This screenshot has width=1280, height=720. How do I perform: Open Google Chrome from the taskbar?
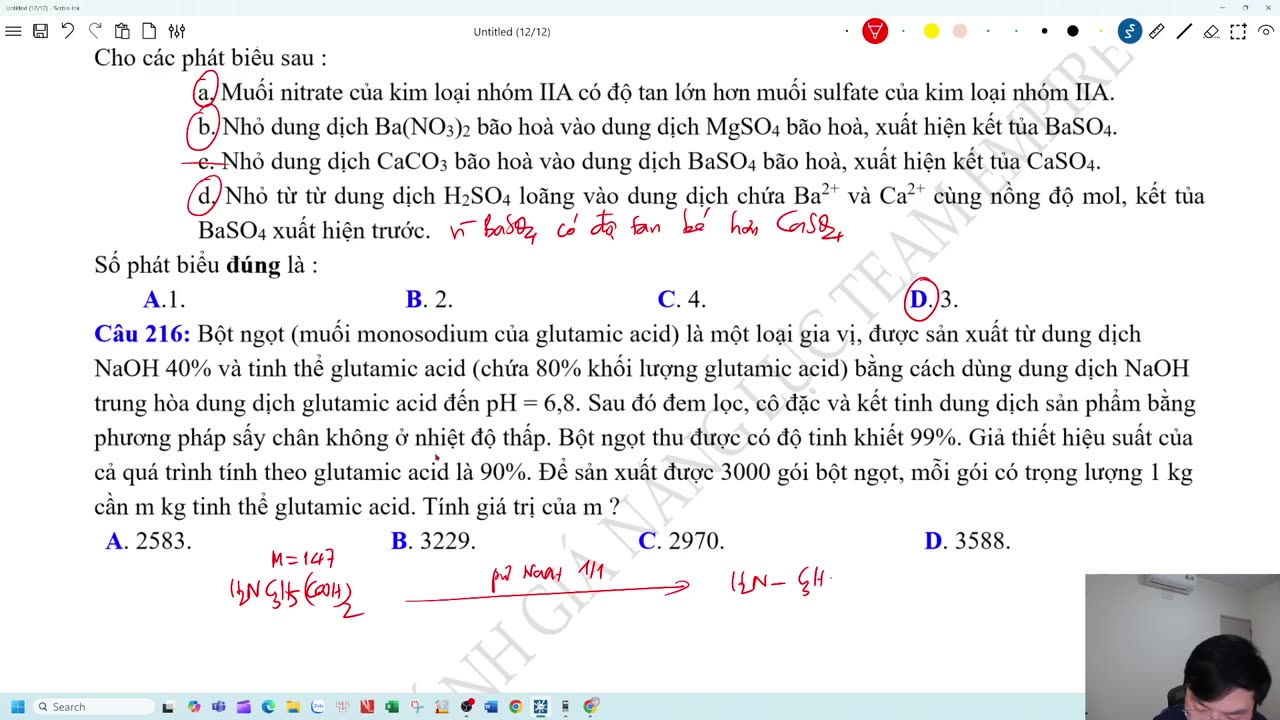515,707
